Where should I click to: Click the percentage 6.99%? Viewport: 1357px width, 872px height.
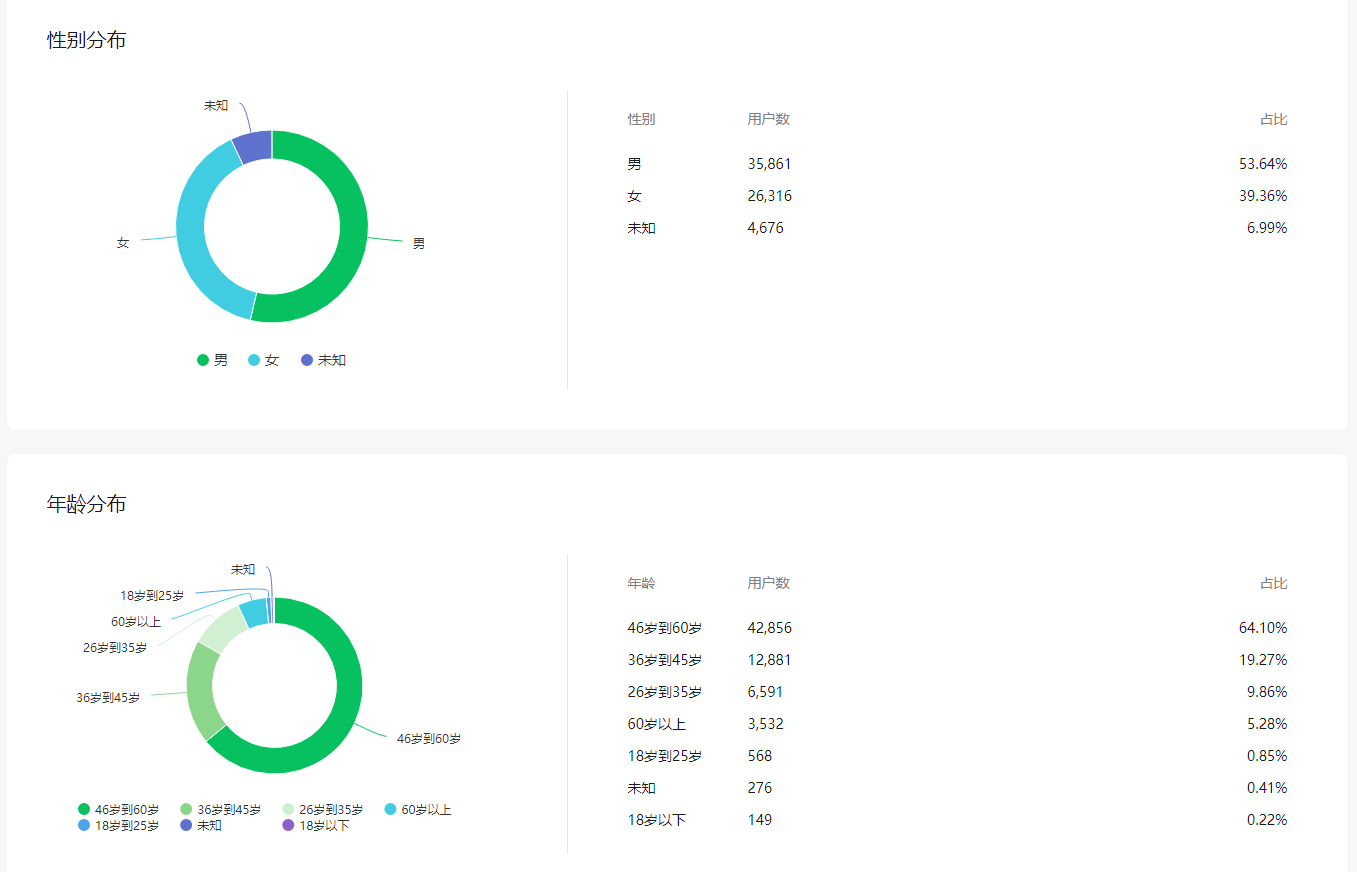point(1267,228)
